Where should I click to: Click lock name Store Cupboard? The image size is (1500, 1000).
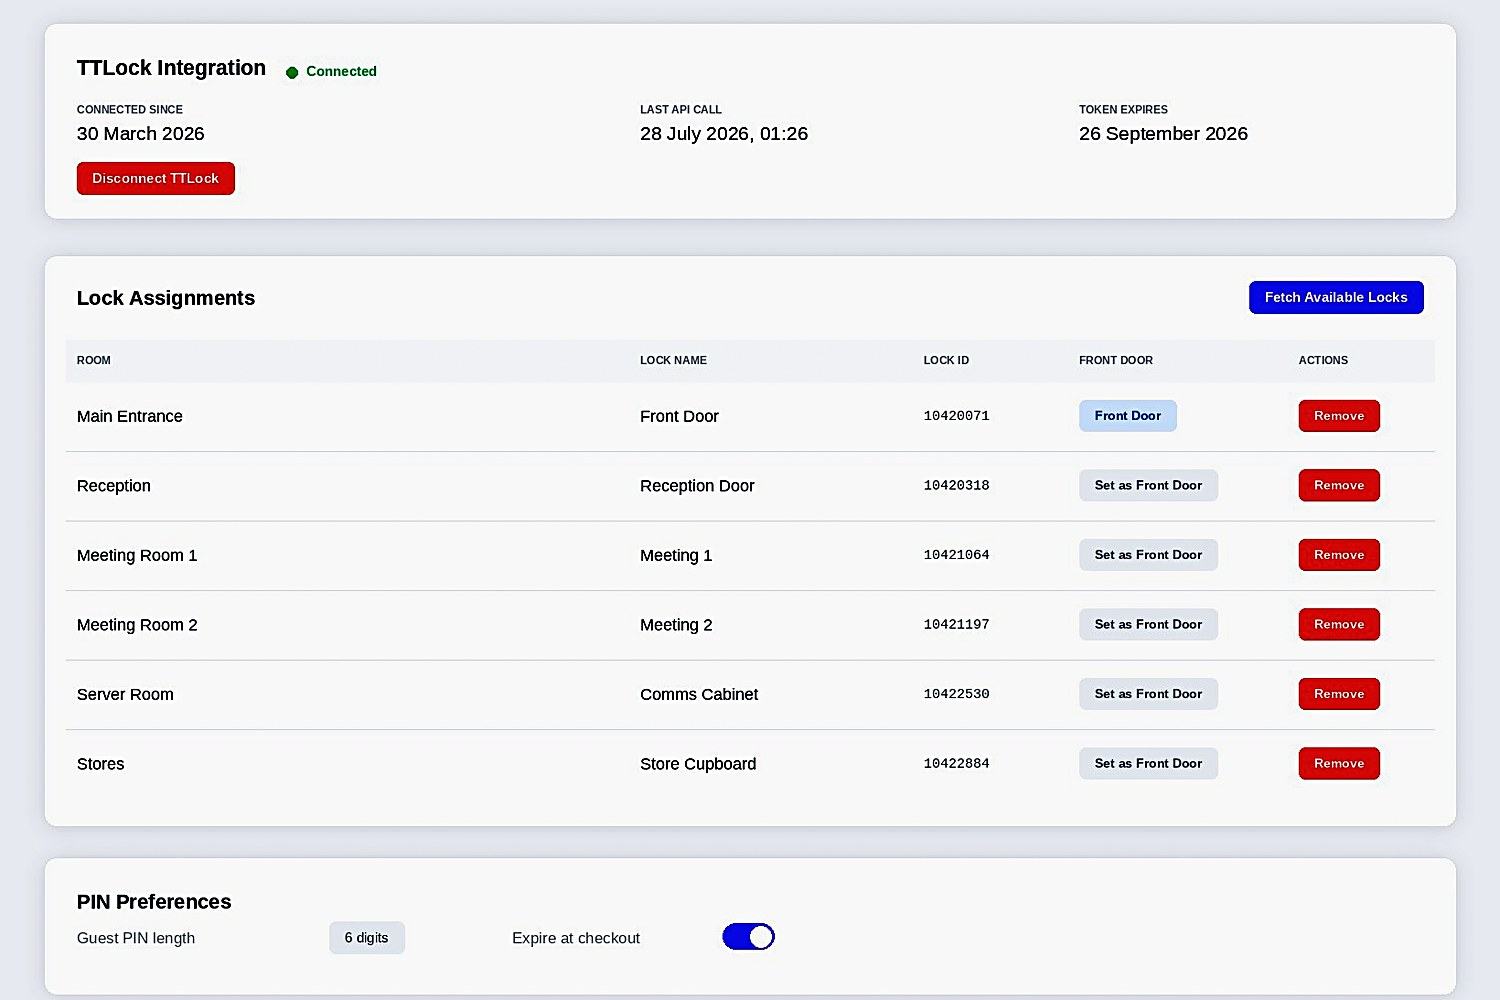click(x=698, y=764)
